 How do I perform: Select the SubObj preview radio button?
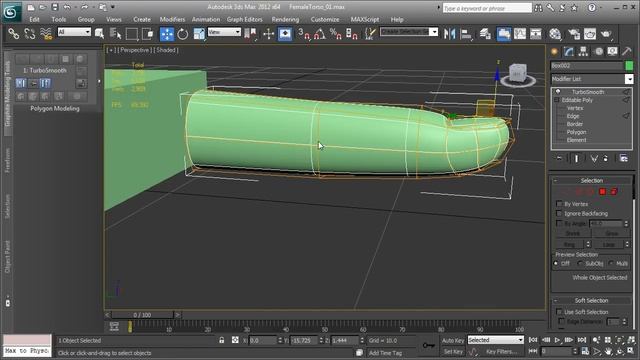point(580,264)
